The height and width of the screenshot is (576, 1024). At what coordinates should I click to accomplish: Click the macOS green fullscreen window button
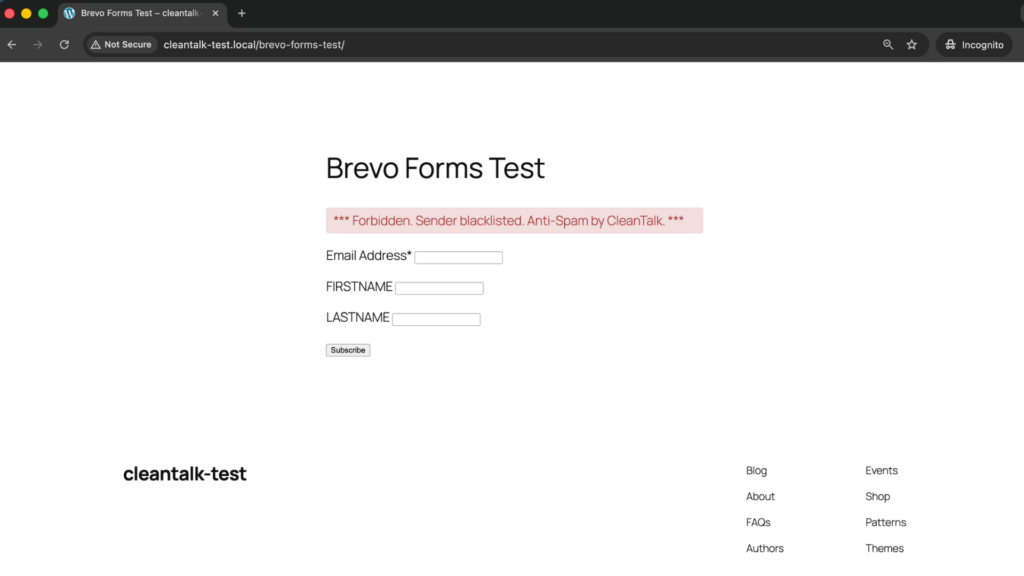tap(43, 13)
